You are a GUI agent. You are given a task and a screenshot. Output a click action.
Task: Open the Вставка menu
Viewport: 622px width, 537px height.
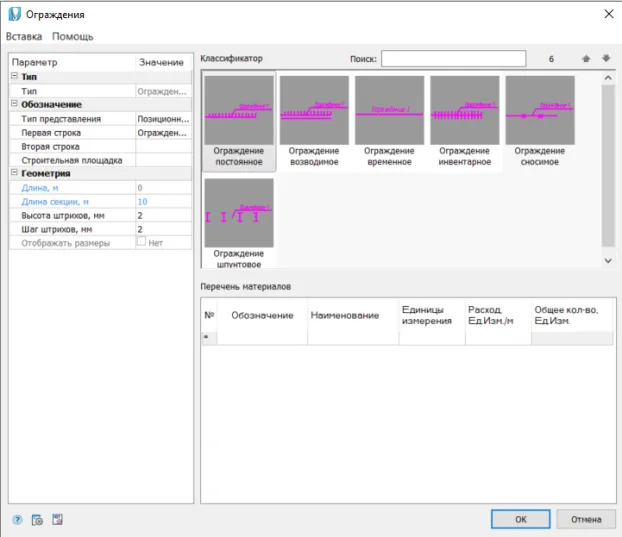[x=24, y=36]
